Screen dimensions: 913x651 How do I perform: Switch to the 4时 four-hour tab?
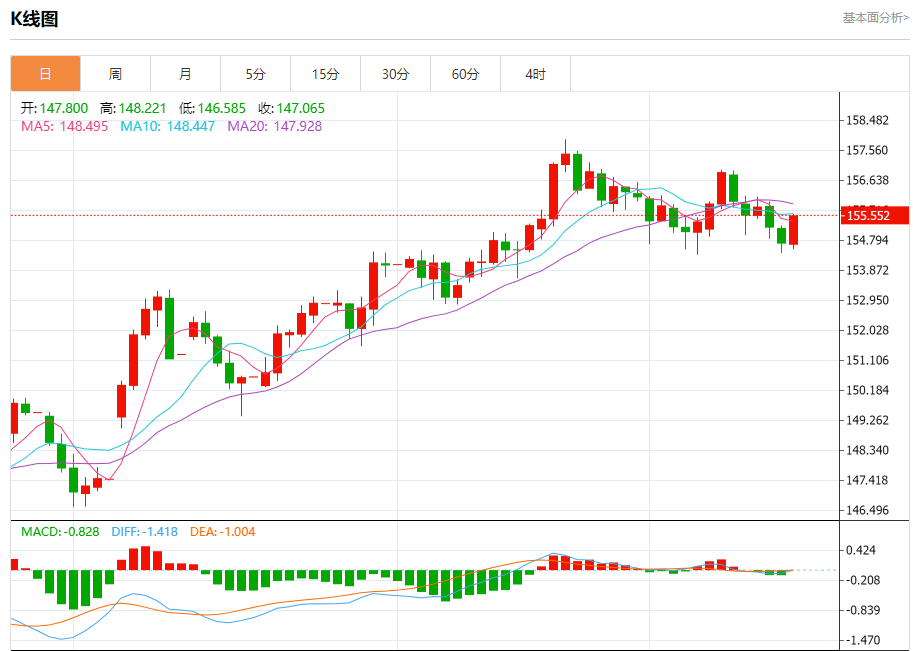(535, 74)
